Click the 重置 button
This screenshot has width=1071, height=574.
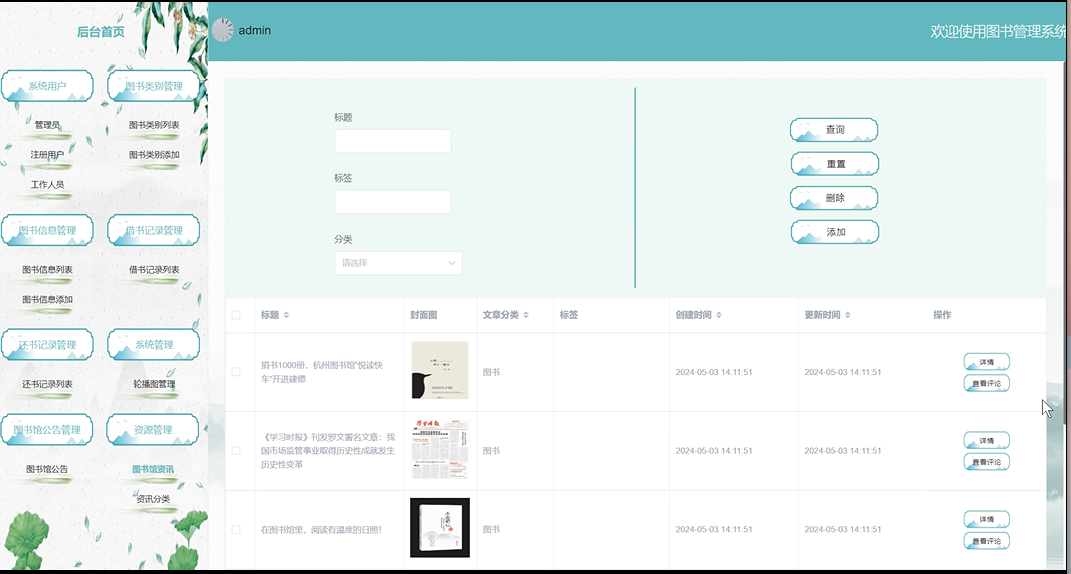[x=835, y=163]
